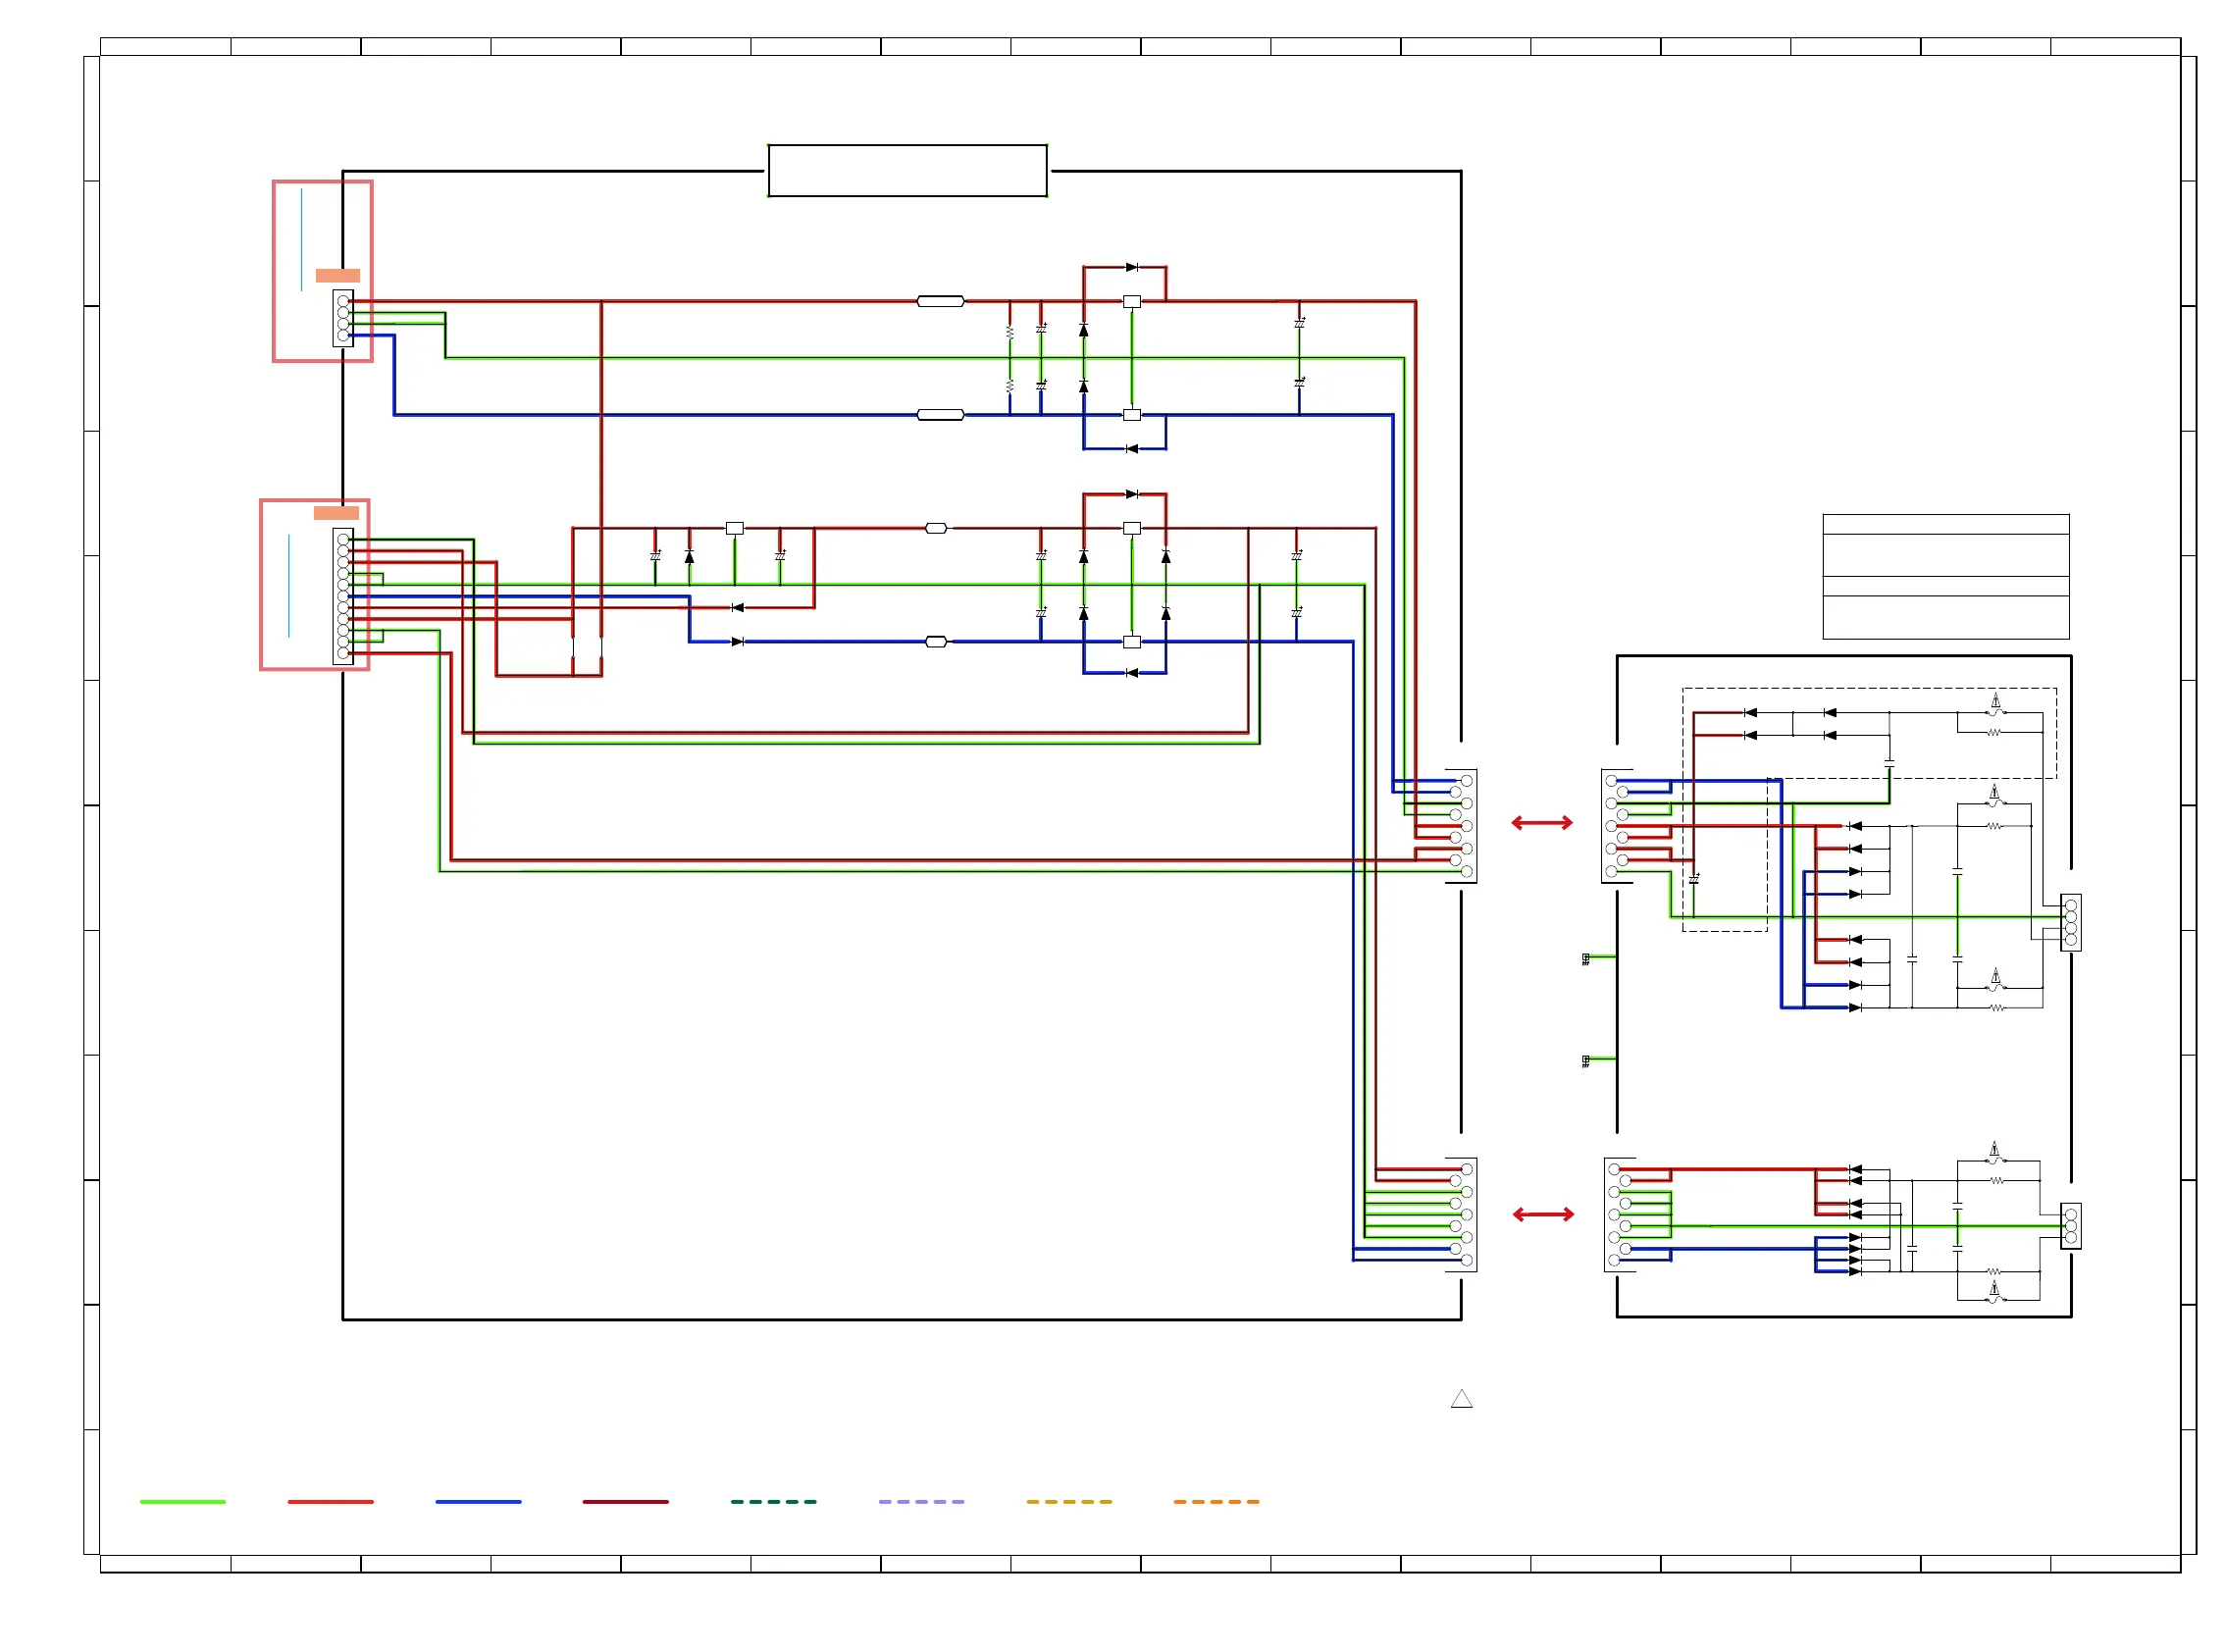2225x1652 pixels.
Task: Click the upper-left orange label rectangle
Action: pos(337,275)
